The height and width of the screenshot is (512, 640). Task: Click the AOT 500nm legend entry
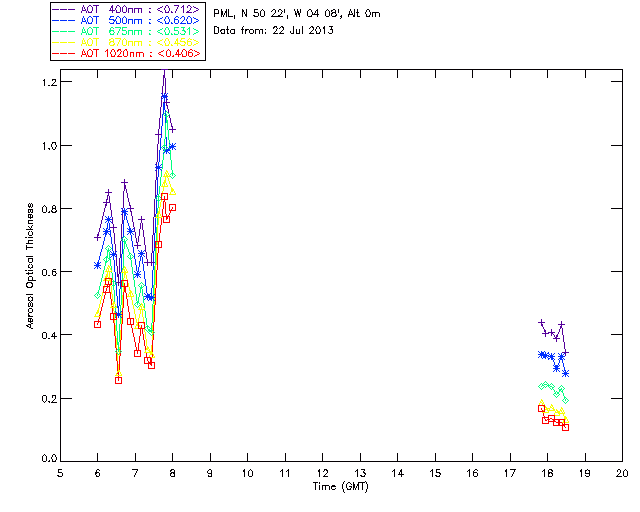(127, 20)
